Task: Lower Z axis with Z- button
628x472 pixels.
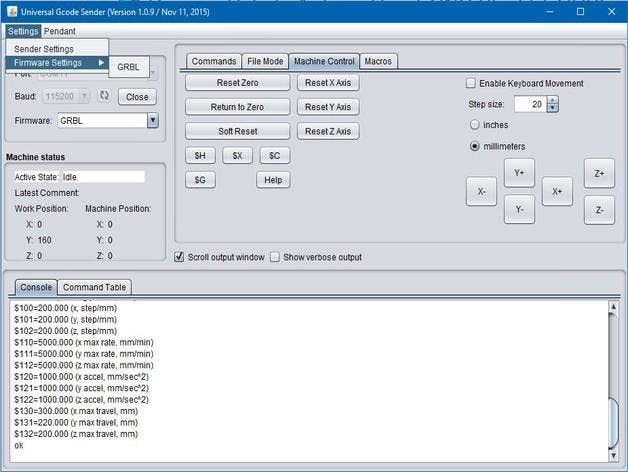Action: 599,210
